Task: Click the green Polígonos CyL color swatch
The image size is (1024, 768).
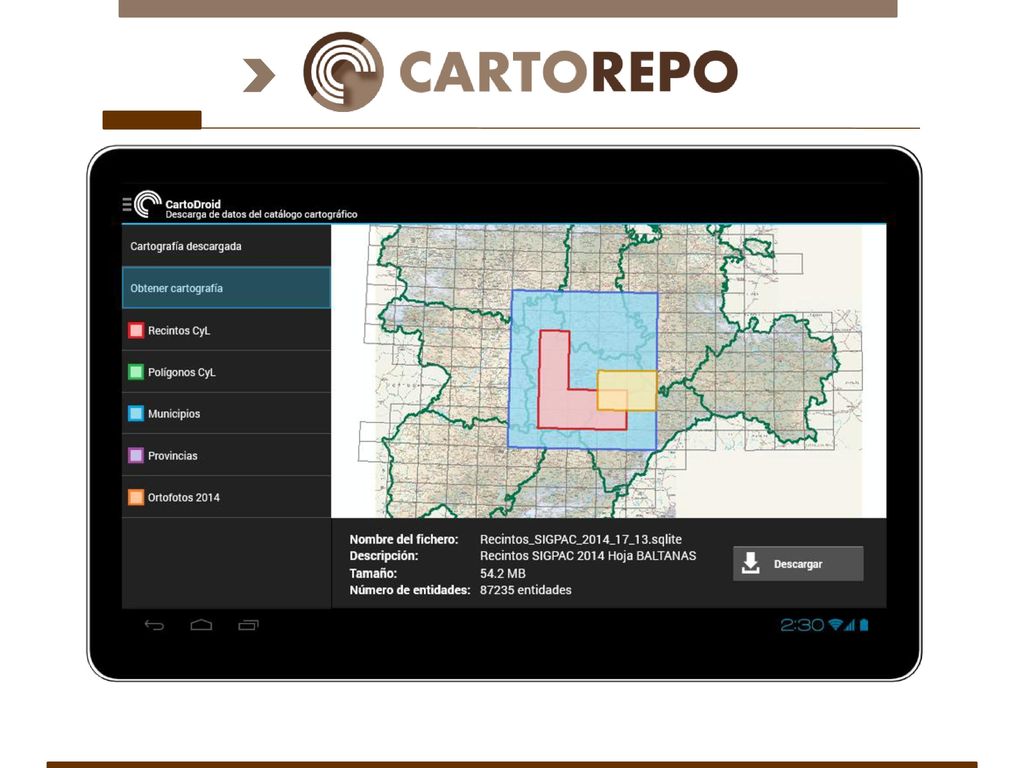Action: [136, 372]
